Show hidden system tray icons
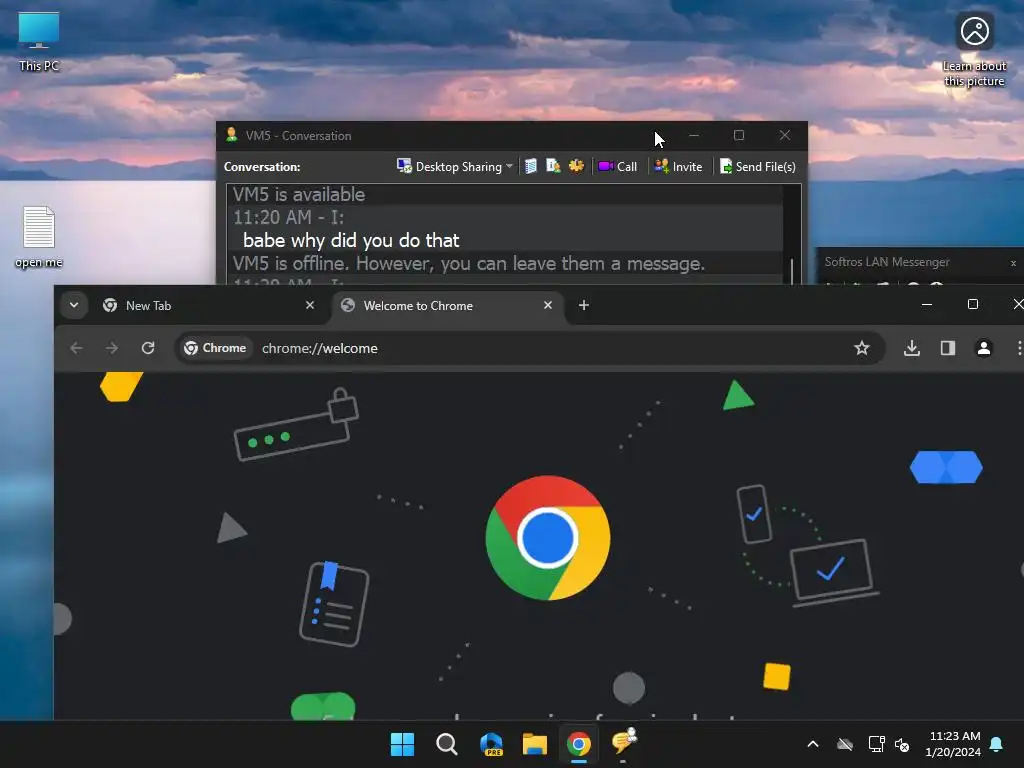 coord(813,744)
